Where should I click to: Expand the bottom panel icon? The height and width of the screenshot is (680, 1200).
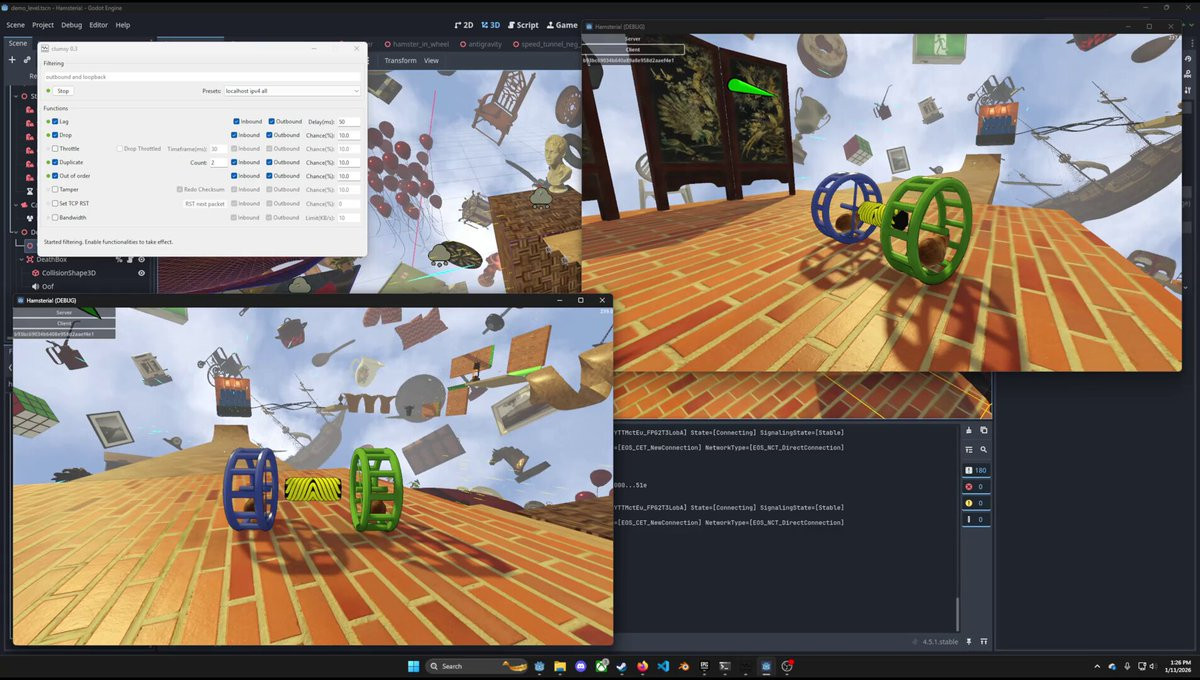(x=984, y=641)
